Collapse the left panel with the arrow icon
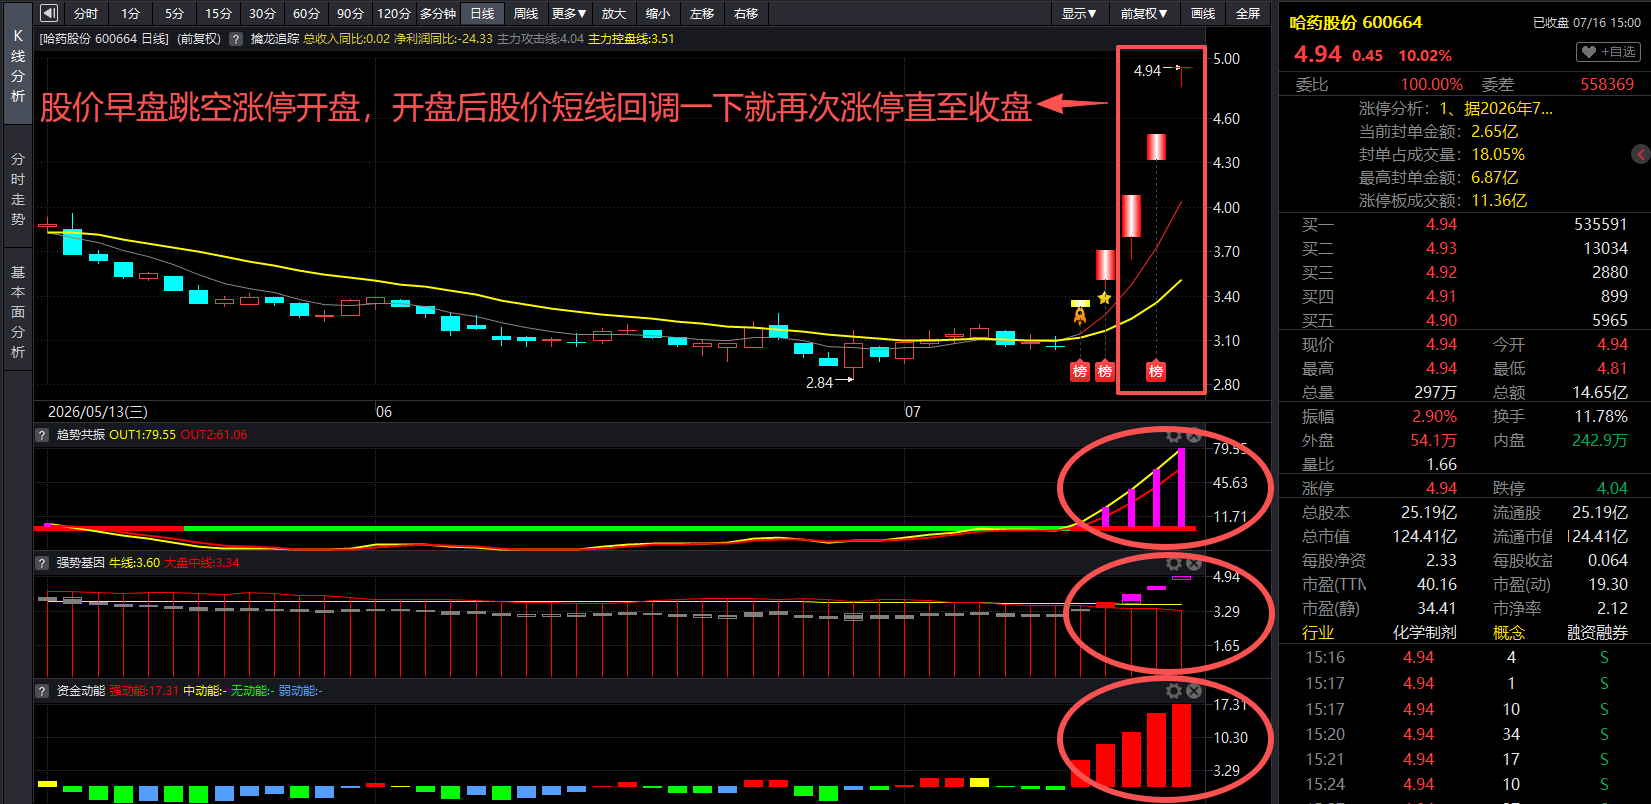 [49, 13]
